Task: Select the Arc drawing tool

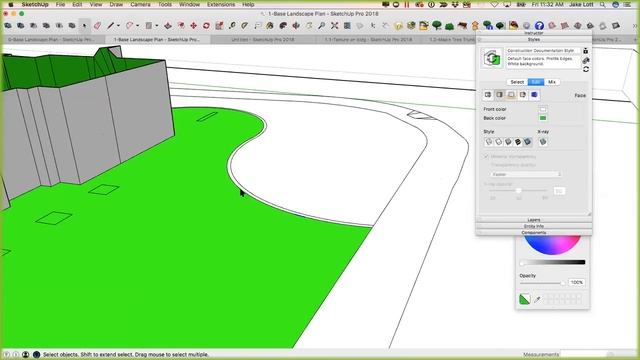Action: pos(129,25)
